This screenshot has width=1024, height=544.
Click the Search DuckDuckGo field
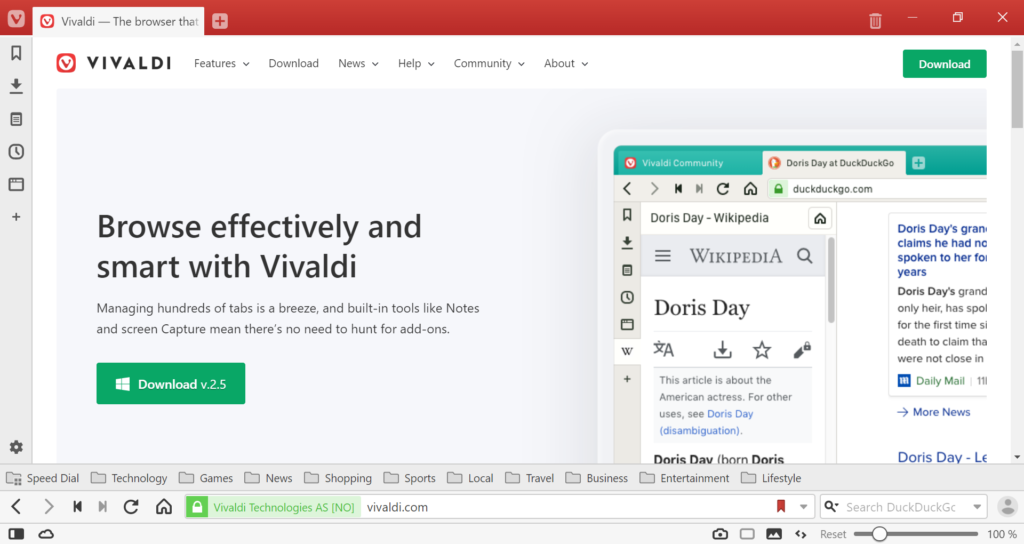(x=904, y=507)
